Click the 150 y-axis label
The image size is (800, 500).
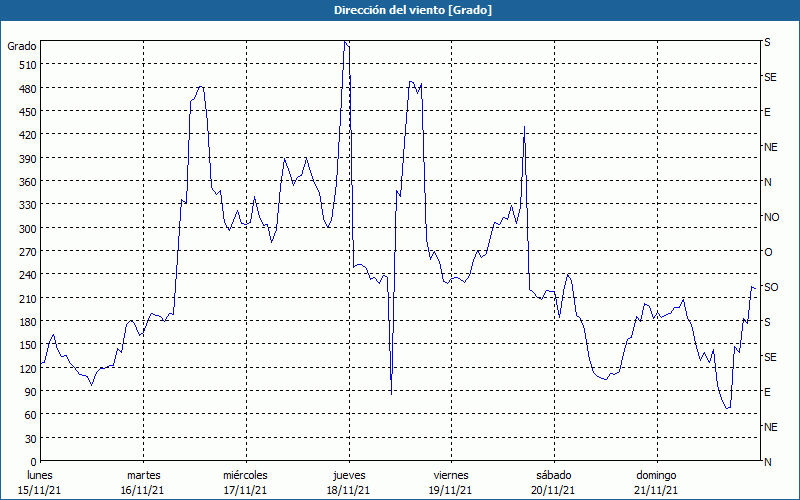click(28, 345)
